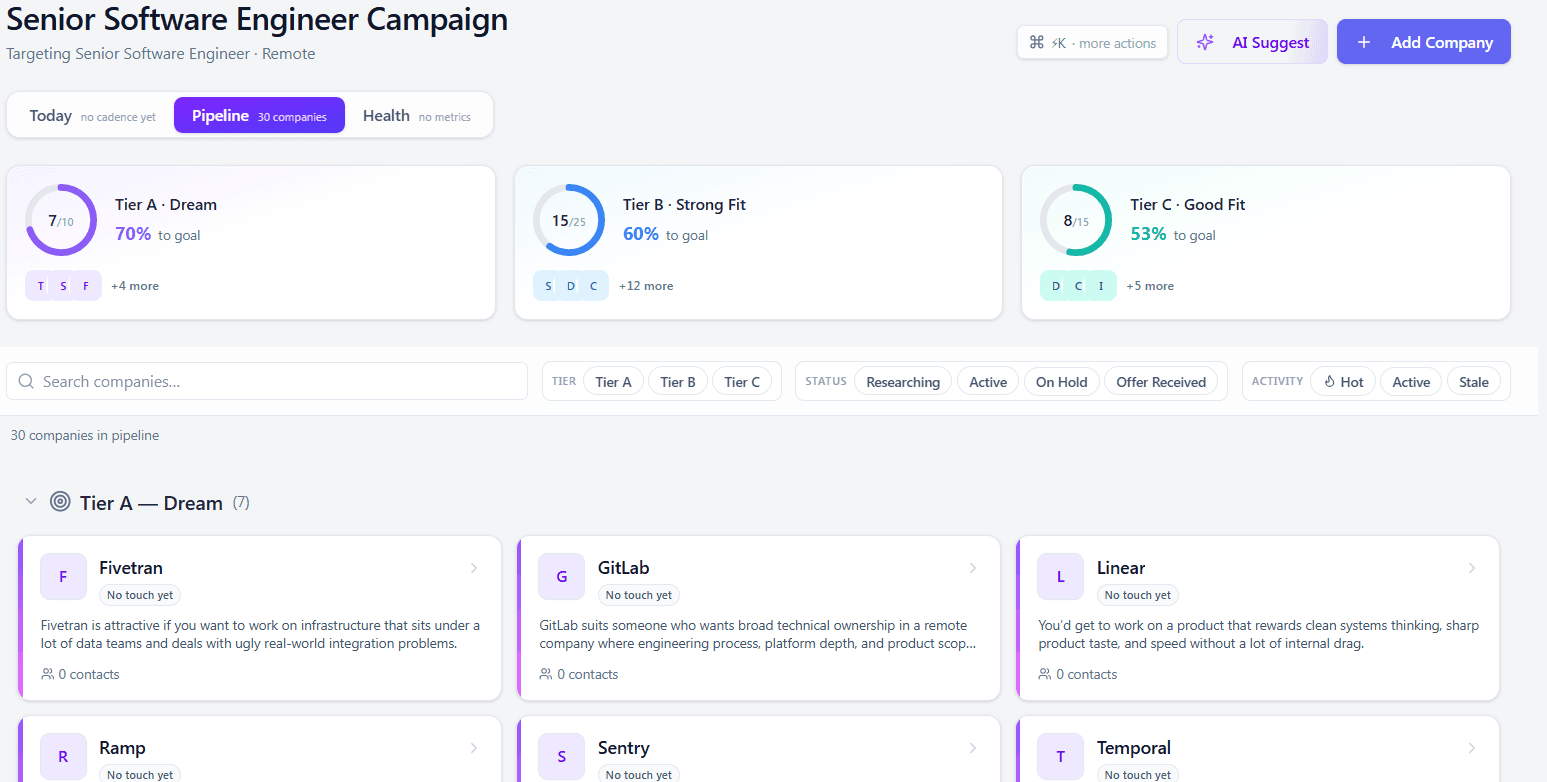This screenshot has height=782, width=1547.
Task: Toggle the Active status filter
Action: [x=988, y=381]
